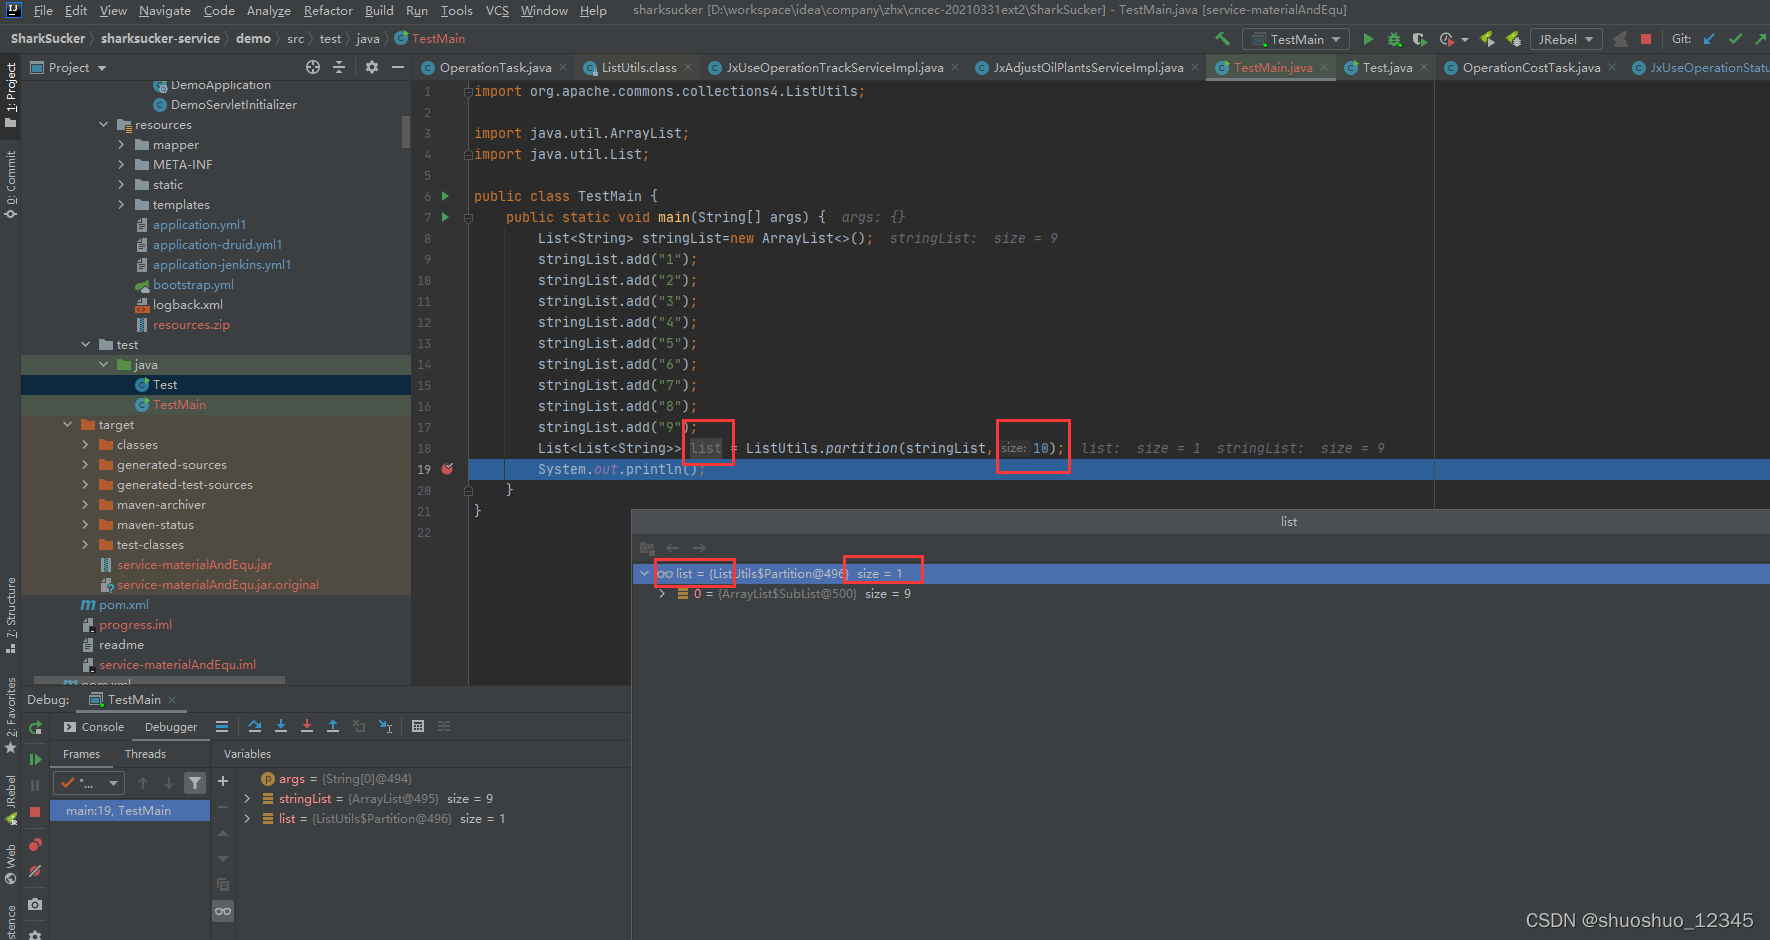Image resolution: width=1770 pixels, height=940 pixels.
Task: Toggle Show watches in variables tab glasses icon
Action: tap(223, 911)
